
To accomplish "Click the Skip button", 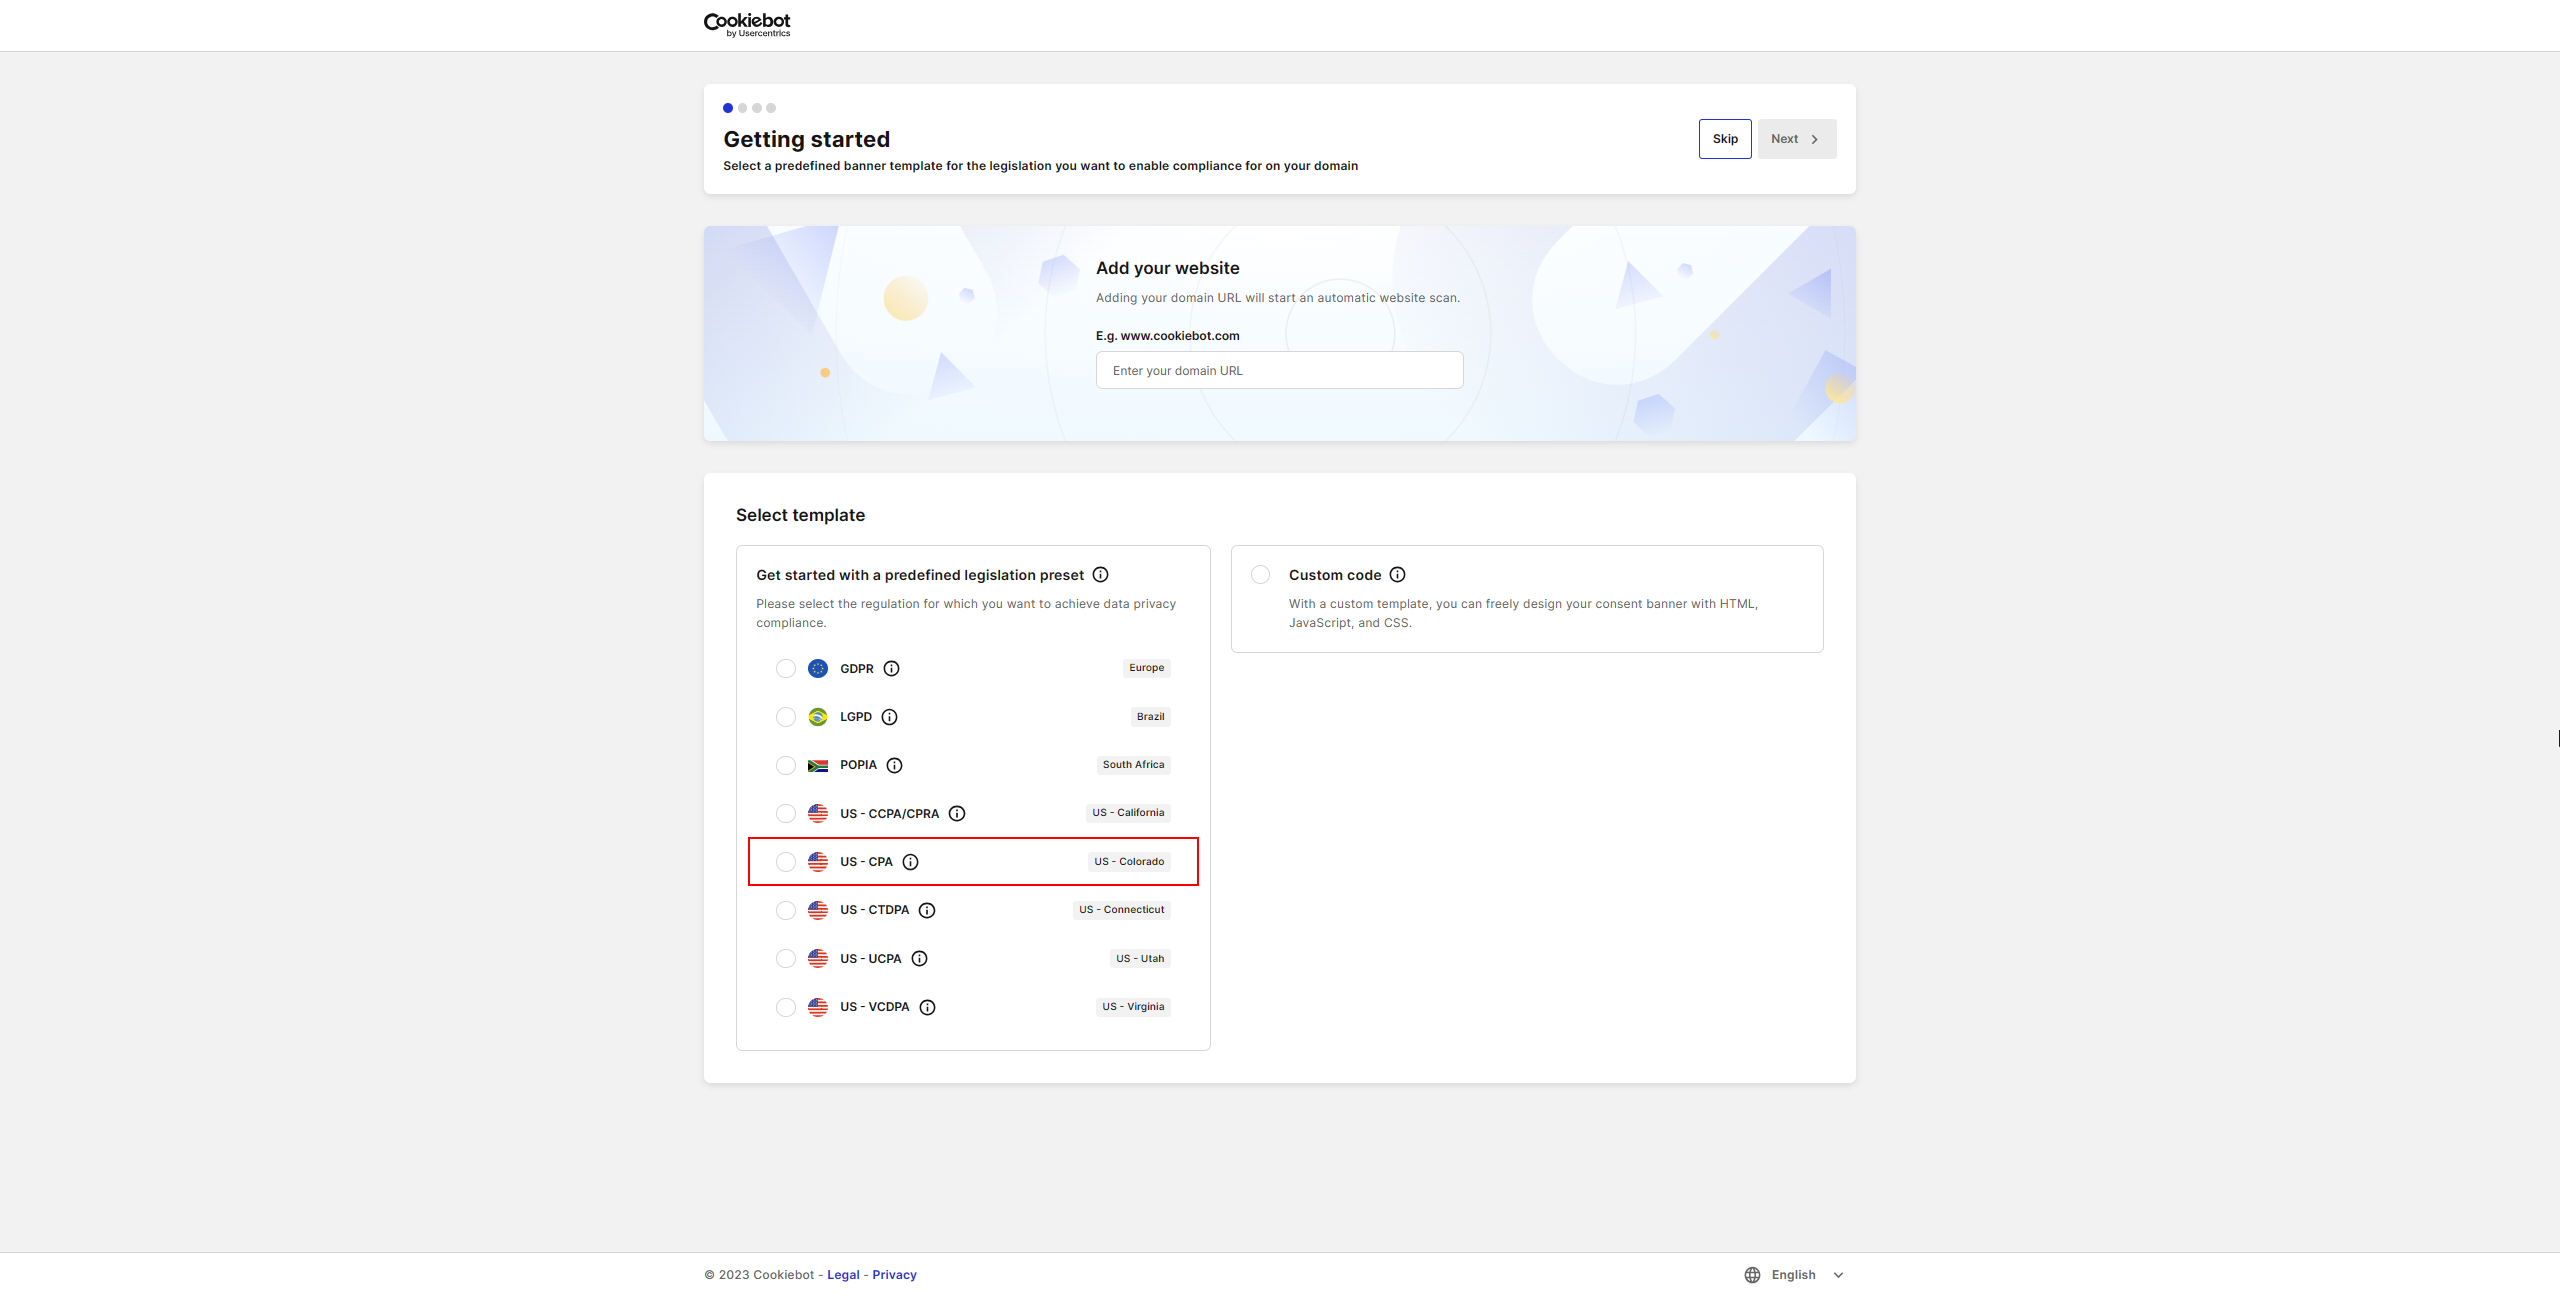I will tap(1724, 138).
